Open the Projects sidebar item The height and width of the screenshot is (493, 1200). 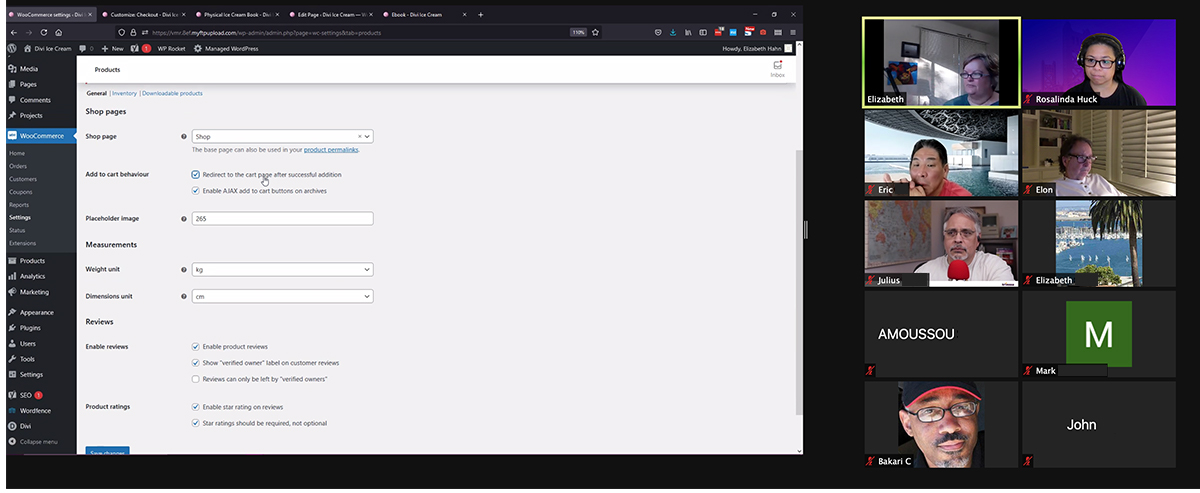coord(31,115)
